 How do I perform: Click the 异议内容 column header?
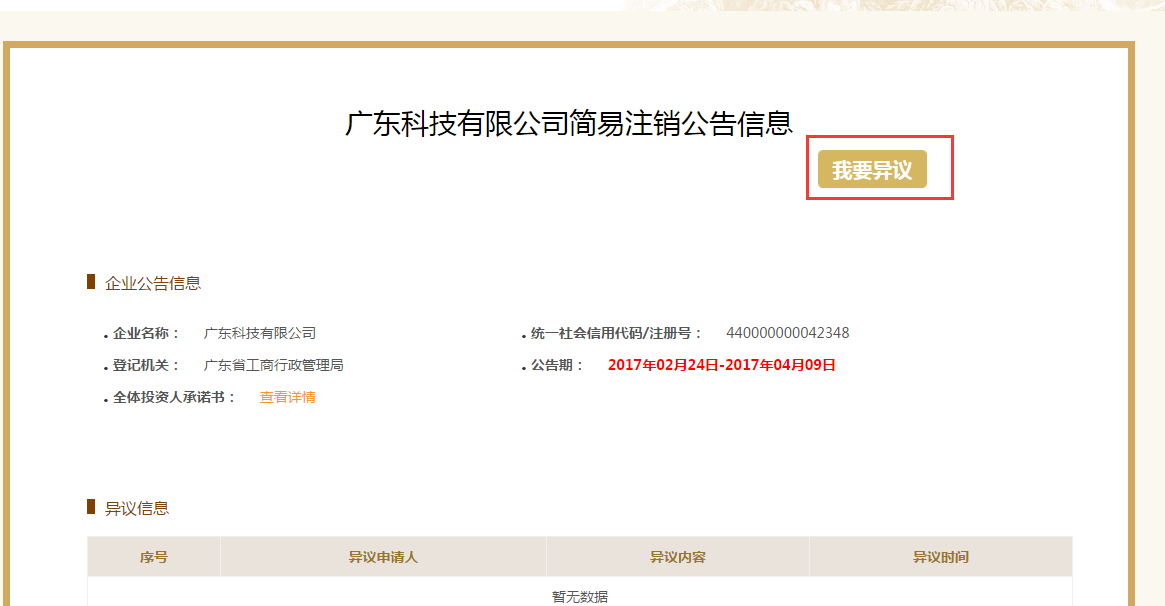coord(678,557)
